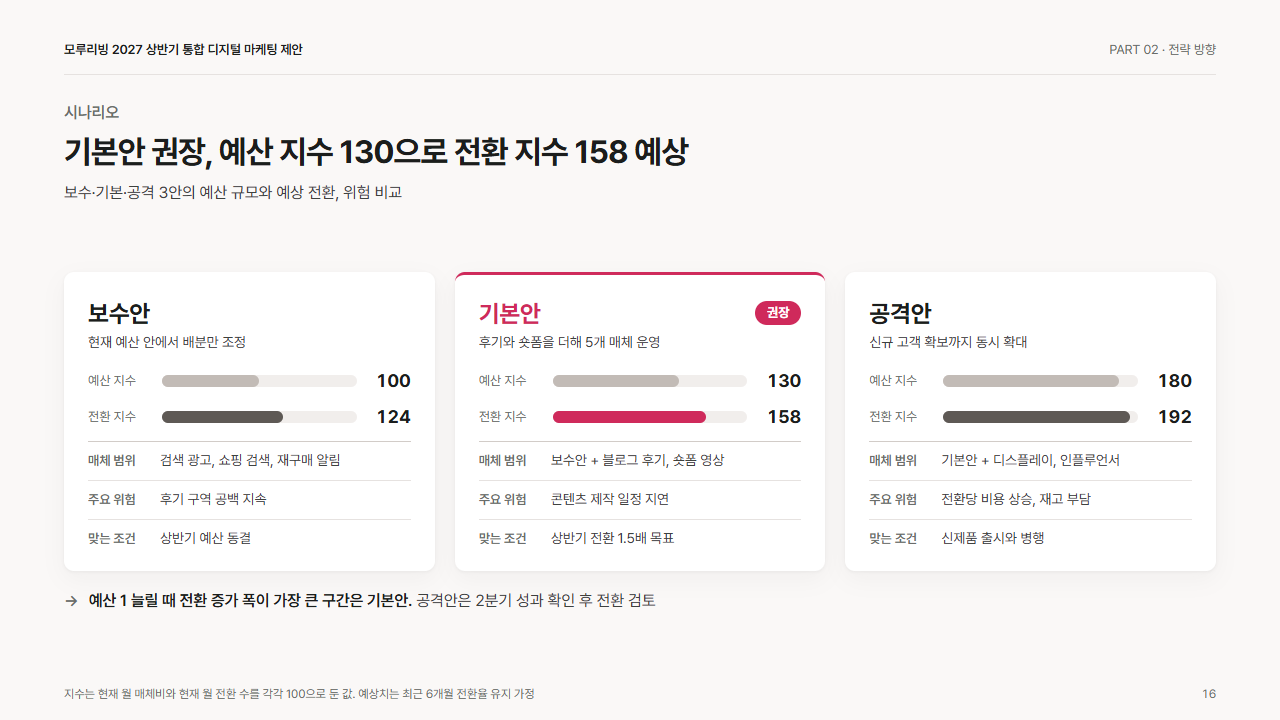This screenshot has width=1280, height=720.
Task: Click the 보수안 예산 지수 bar
Action: pyautogui.click(x=259, y=381)
